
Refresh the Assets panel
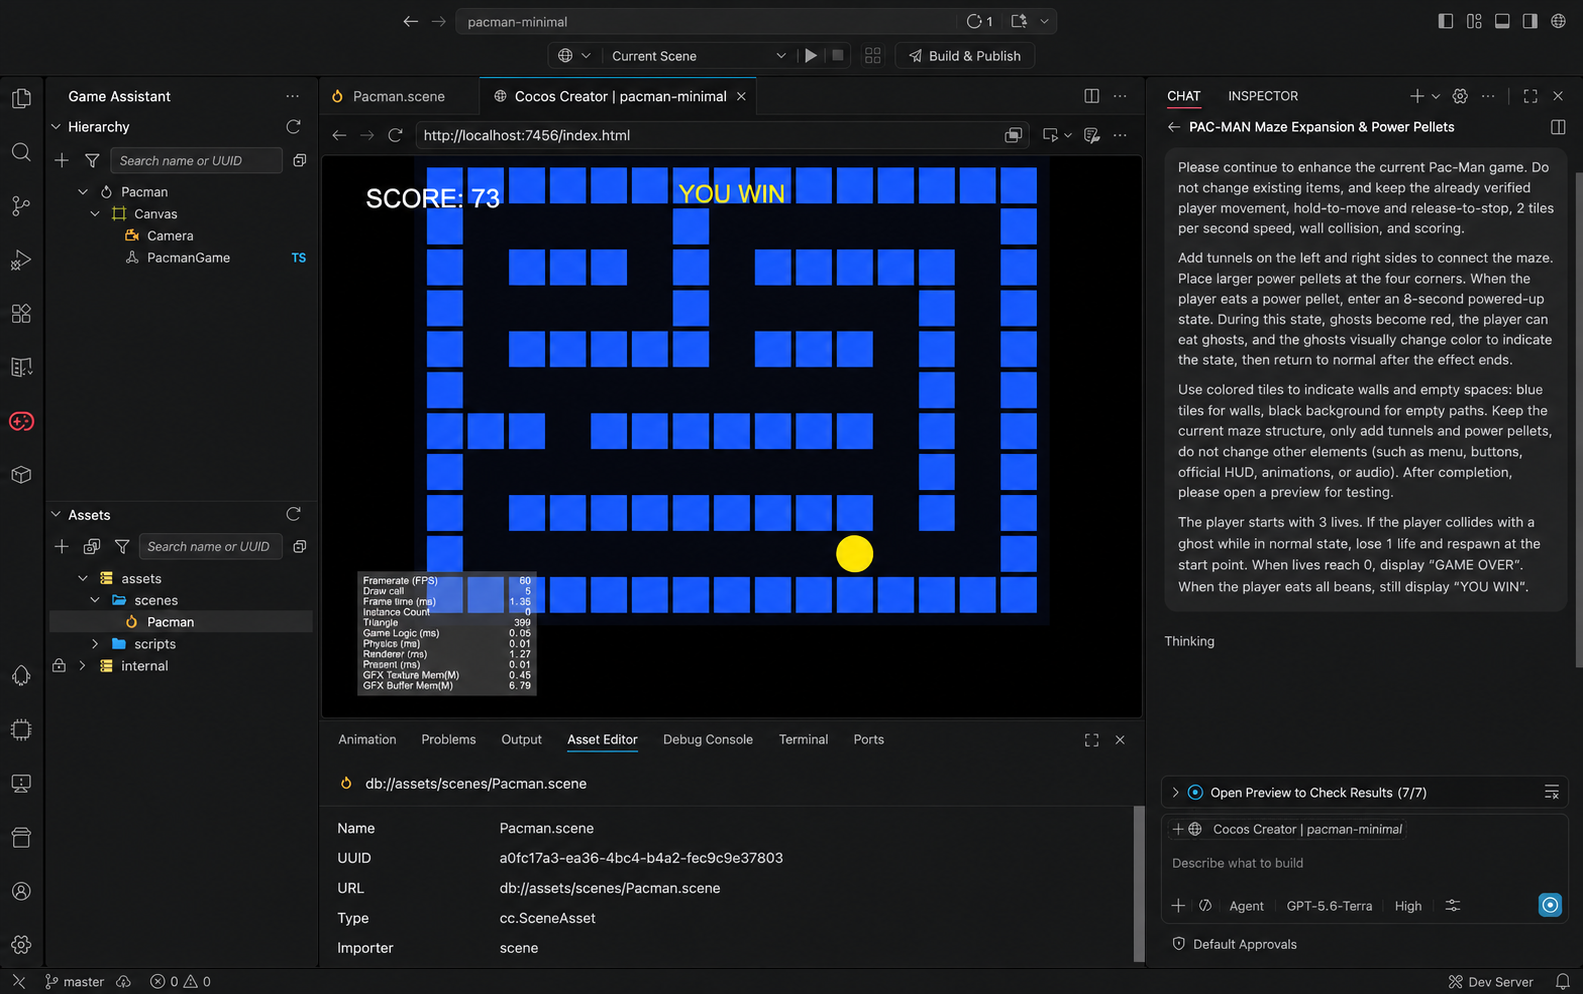click(293, 514)
